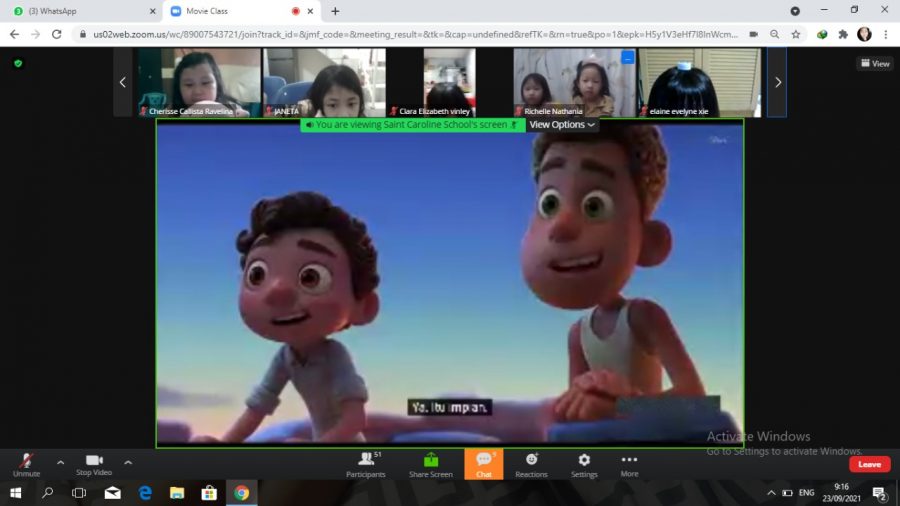Click the red Leave button

[869, 464]
